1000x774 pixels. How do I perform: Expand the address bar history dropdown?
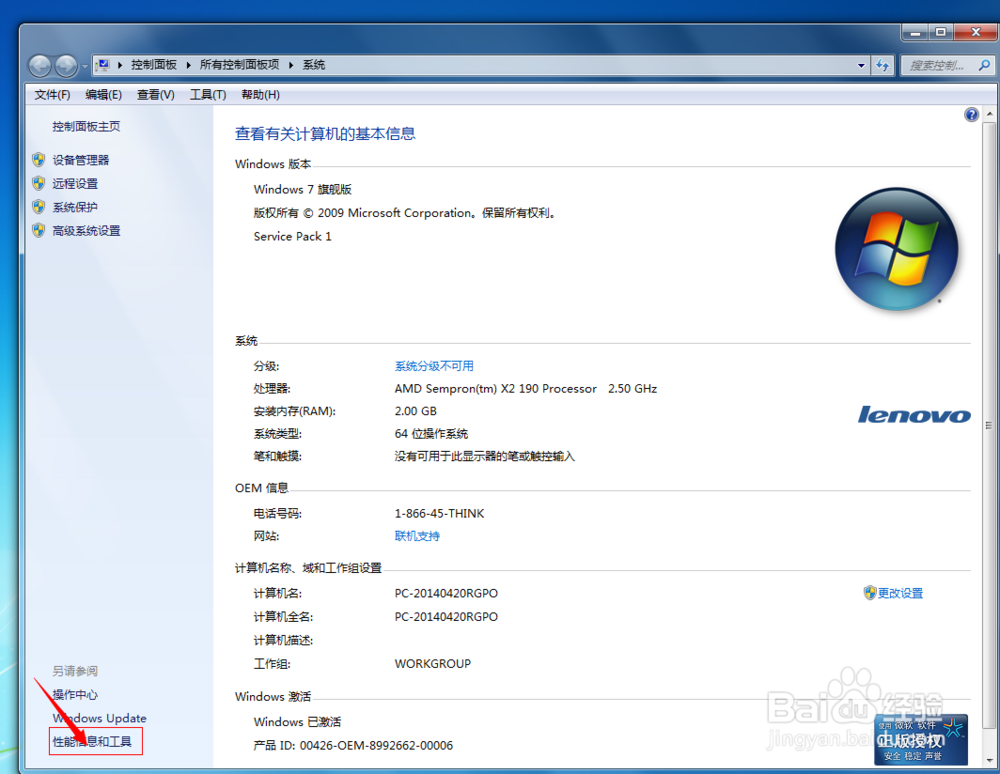(x=862, y=65)
